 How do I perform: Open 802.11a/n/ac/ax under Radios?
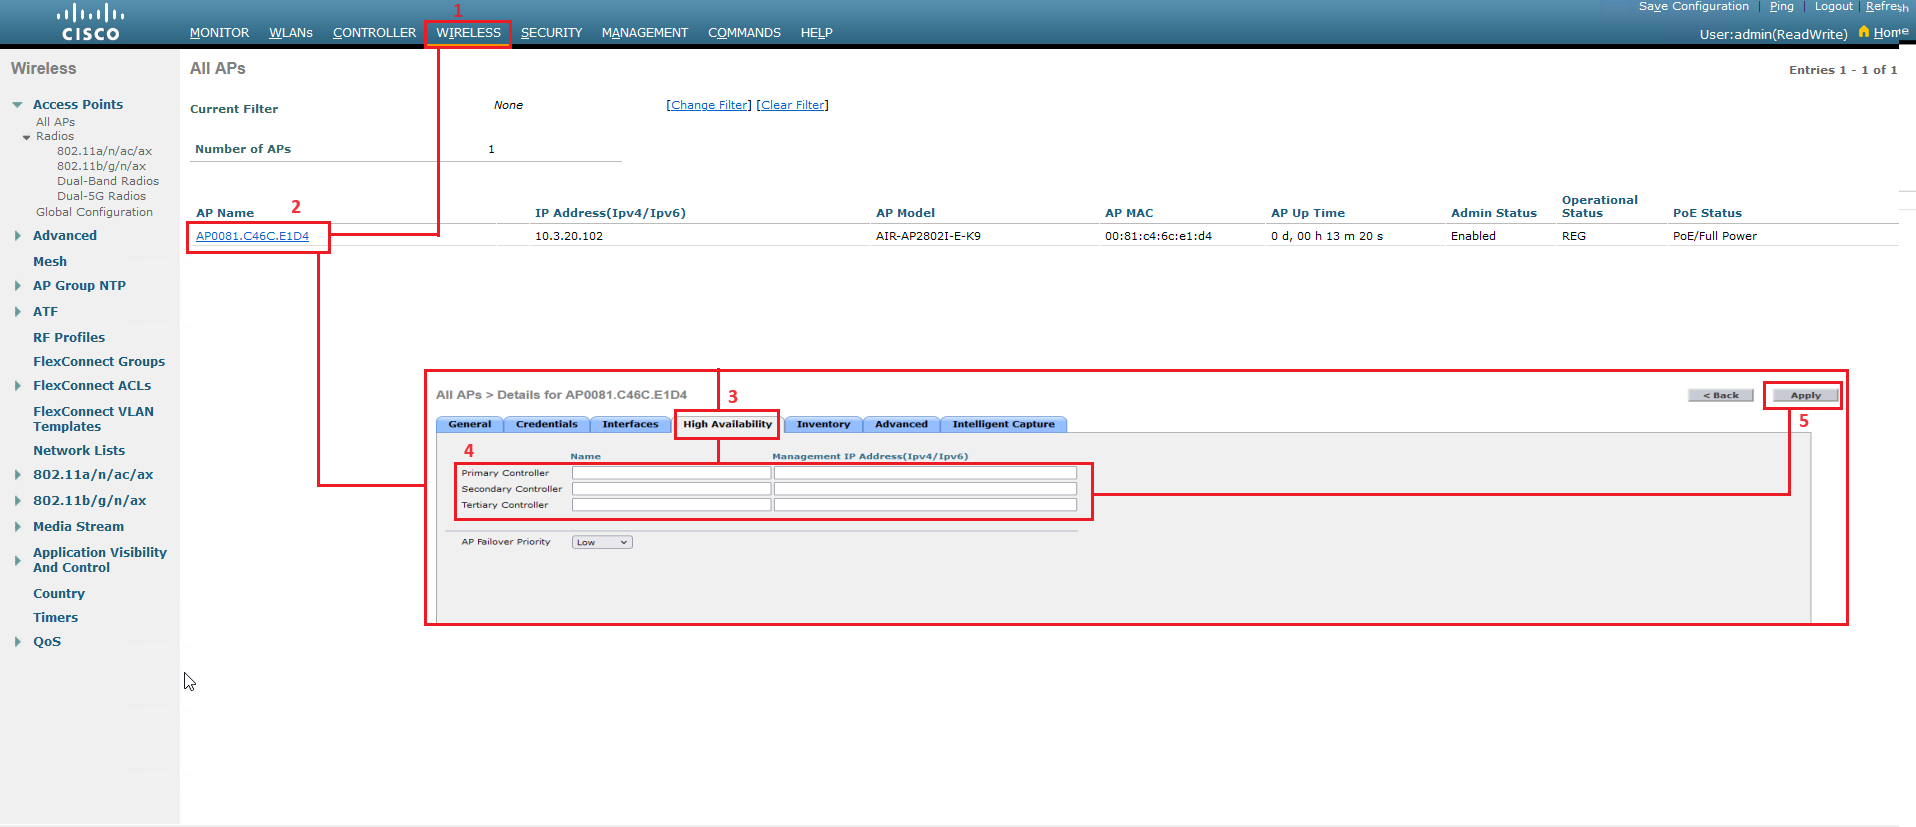point(104,151)
